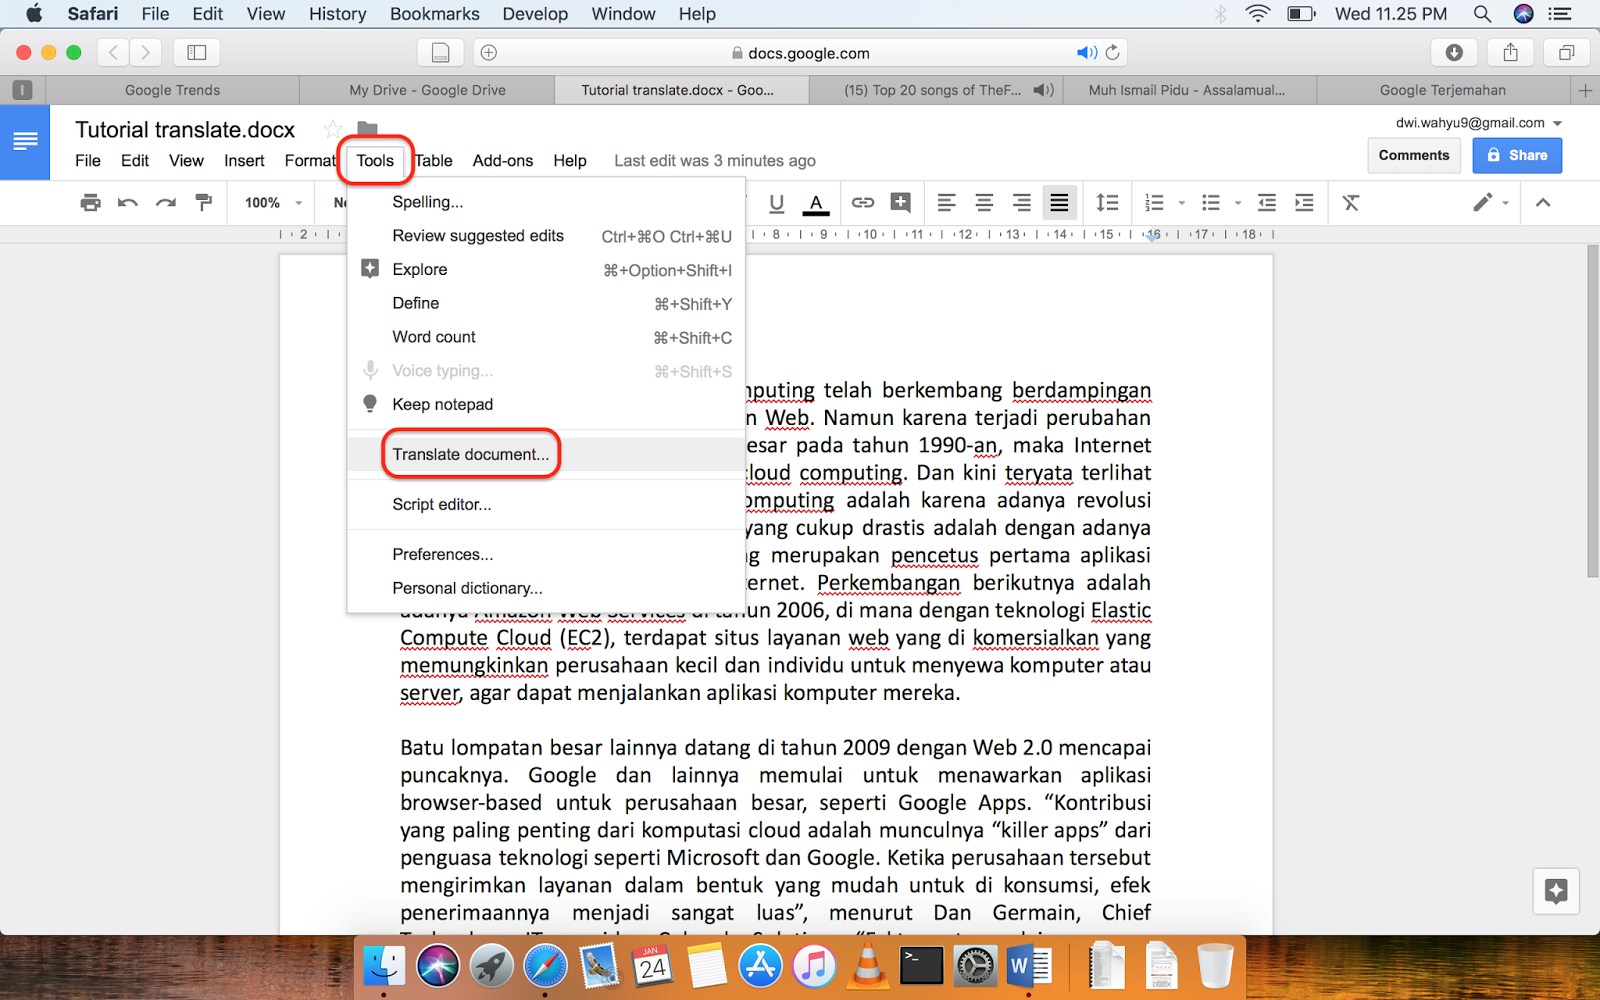Select the Paint format roller tool
Image resolution: width=1600 pixels, height=1000 pixels.
click(204, 203)
